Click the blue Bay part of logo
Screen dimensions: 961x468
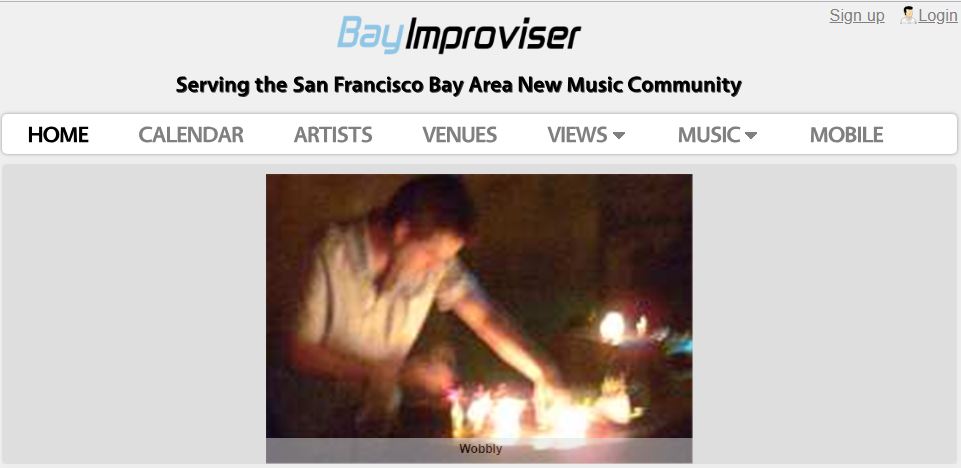tap(370, 35)
